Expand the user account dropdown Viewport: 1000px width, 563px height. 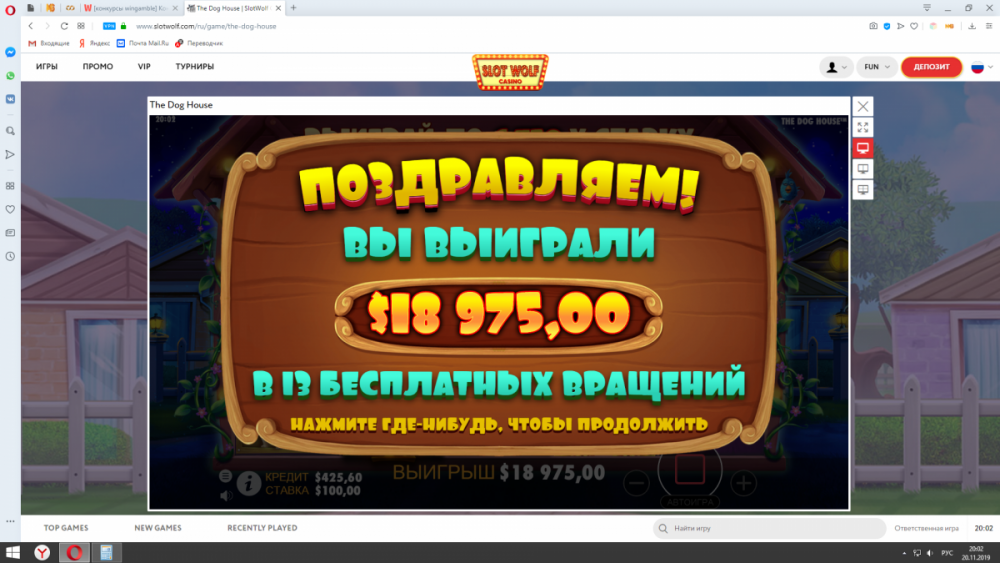tap(836, 67)
